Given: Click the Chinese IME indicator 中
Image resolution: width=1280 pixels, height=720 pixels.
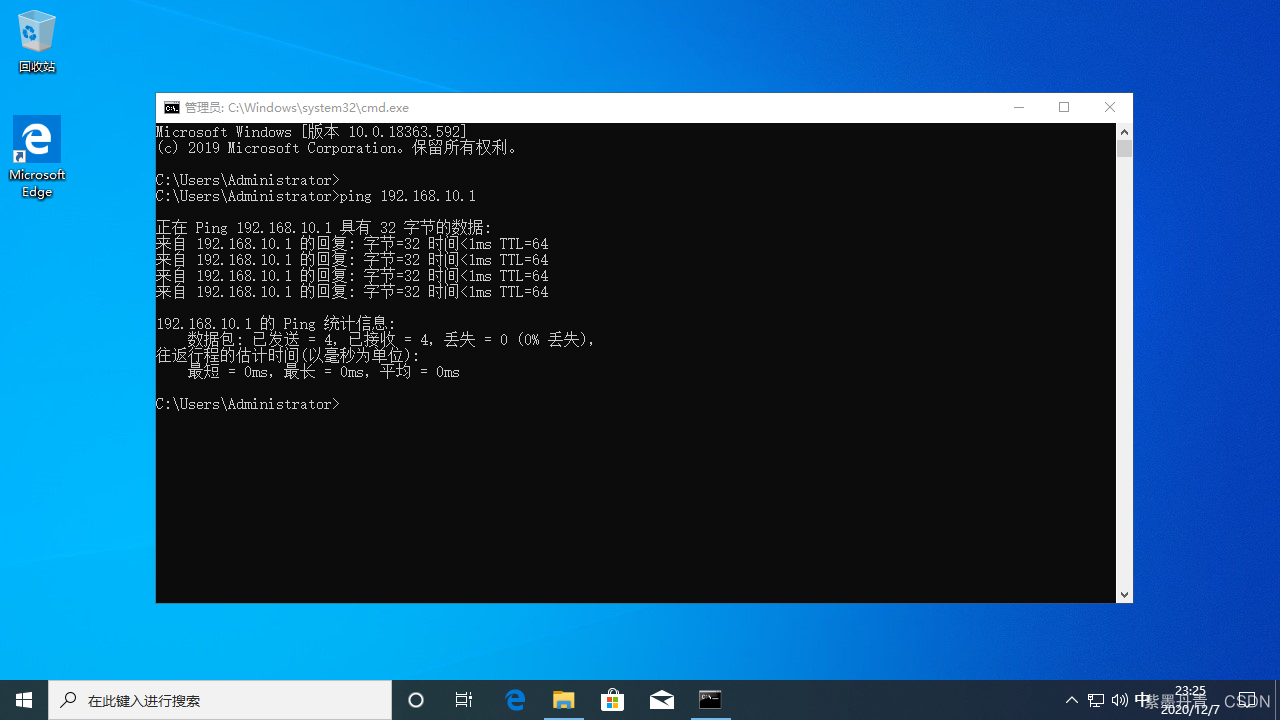Looking at the screenshot, I should 1142,700.
